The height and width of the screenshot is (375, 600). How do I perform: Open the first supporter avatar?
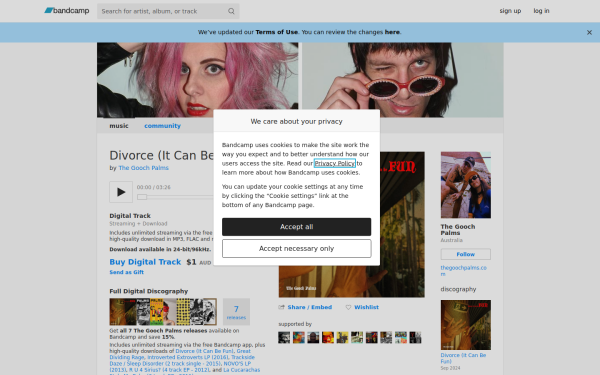click(284, 338)
